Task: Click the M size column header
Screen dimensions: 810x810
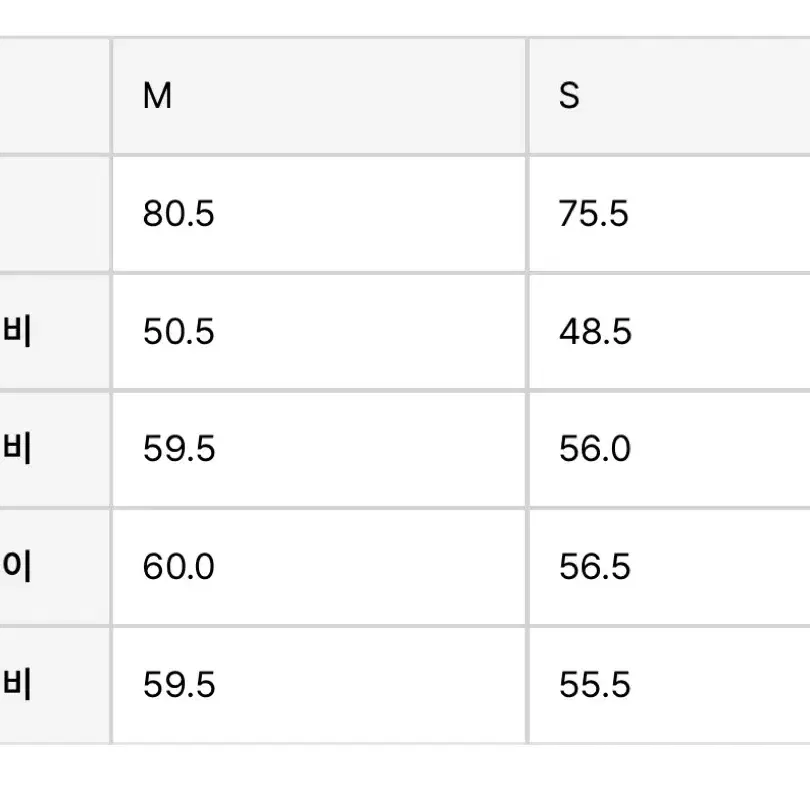Action: [x=319, y=96]
